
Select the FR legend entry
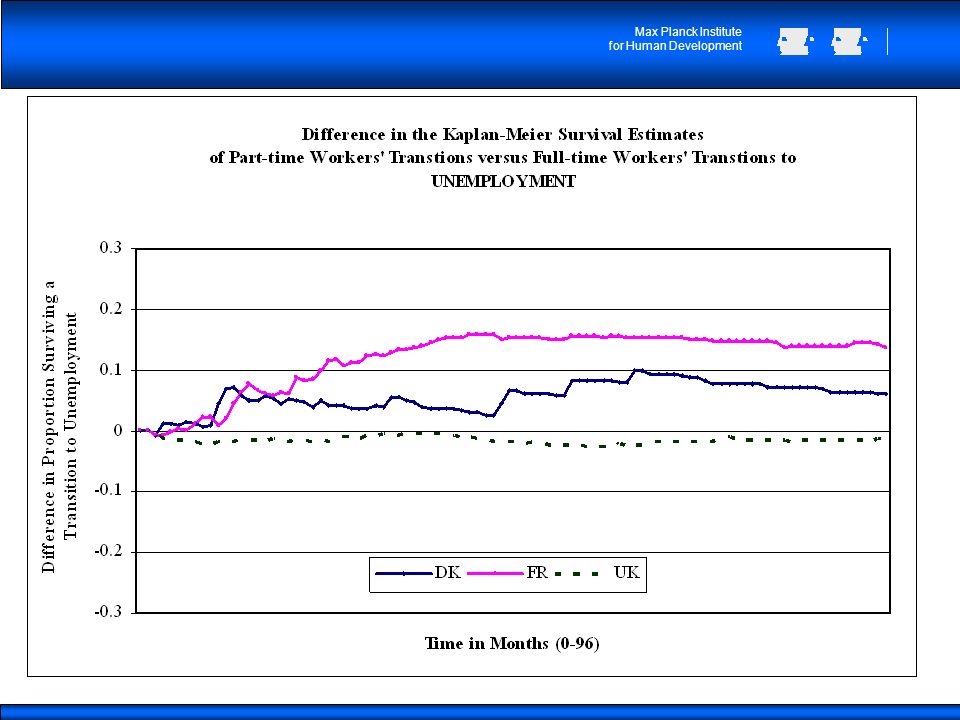click(508, 573)
